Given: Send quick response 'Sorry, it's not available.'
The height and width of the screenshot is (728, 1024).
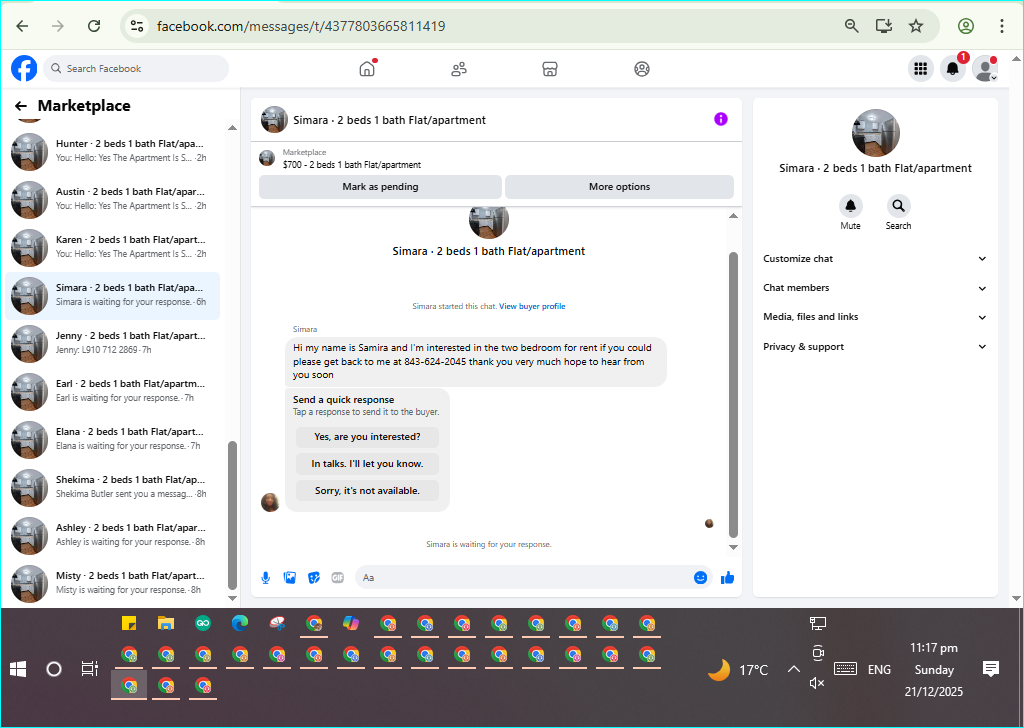Looking at the screenshot, I should pos(367,490).
